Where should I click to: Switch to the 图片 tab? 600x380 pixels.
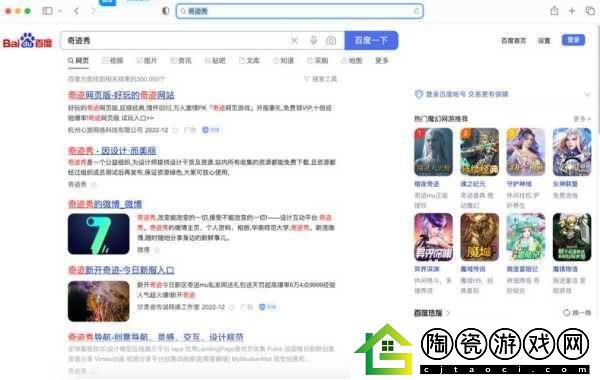(x=147, y=60)
